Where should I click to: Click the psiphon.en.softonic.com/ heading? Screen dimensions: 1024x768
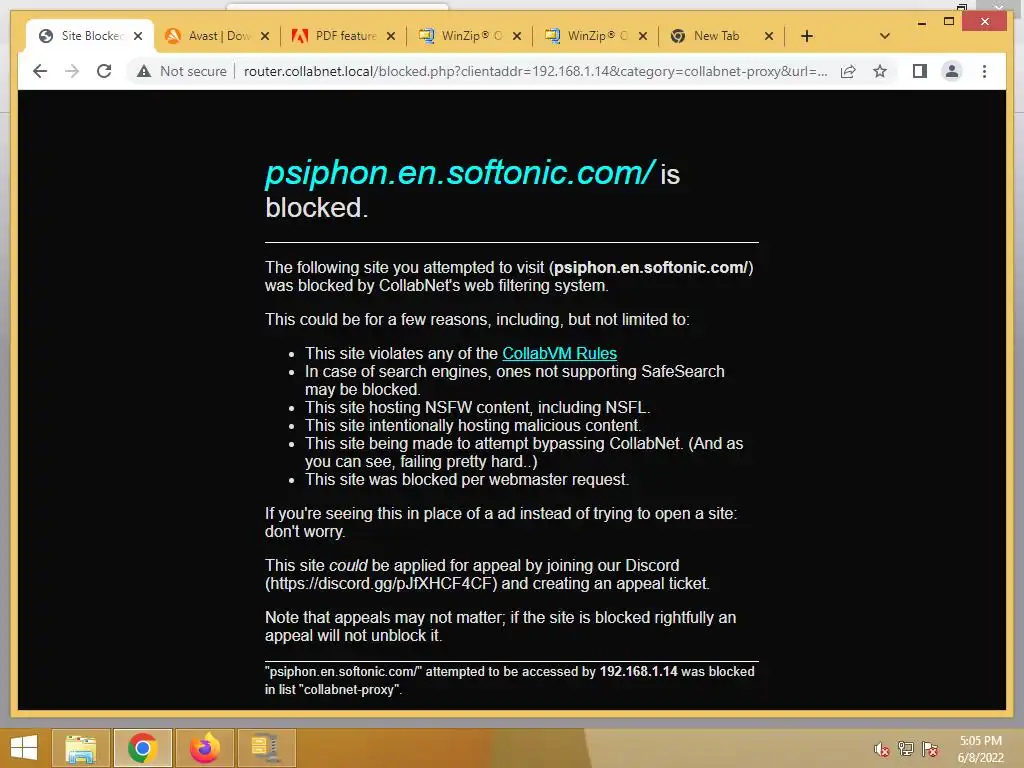(459, 172)
